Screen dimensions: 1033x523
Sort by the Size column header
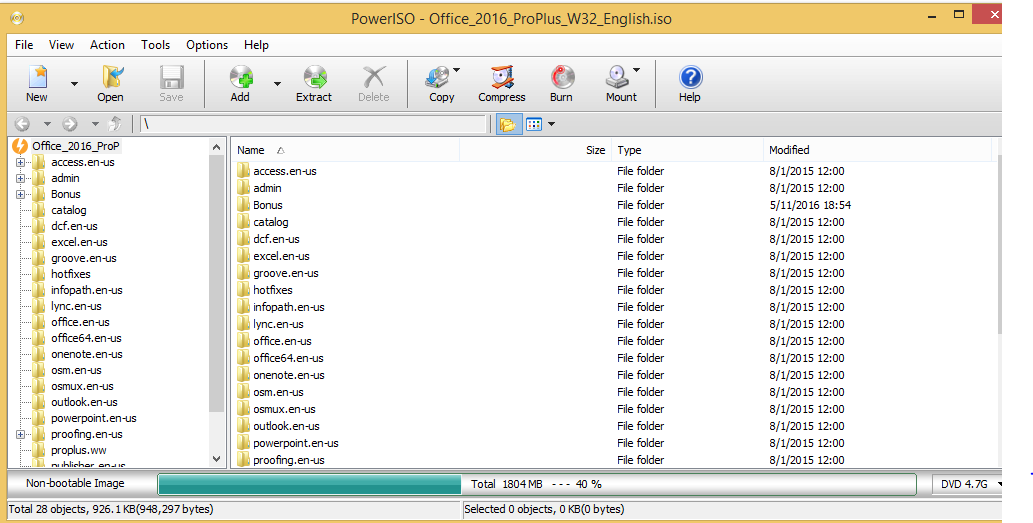tap(536, 150)
